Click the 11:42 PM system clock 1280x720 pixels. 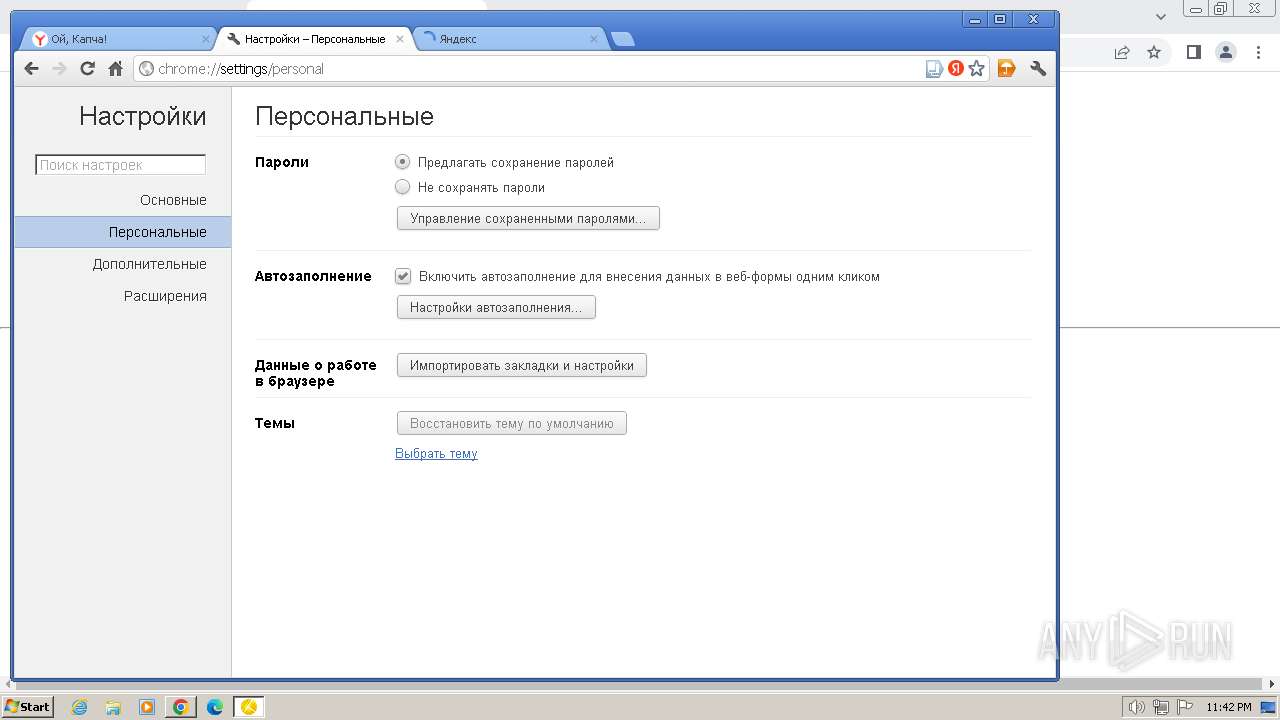1229,707
